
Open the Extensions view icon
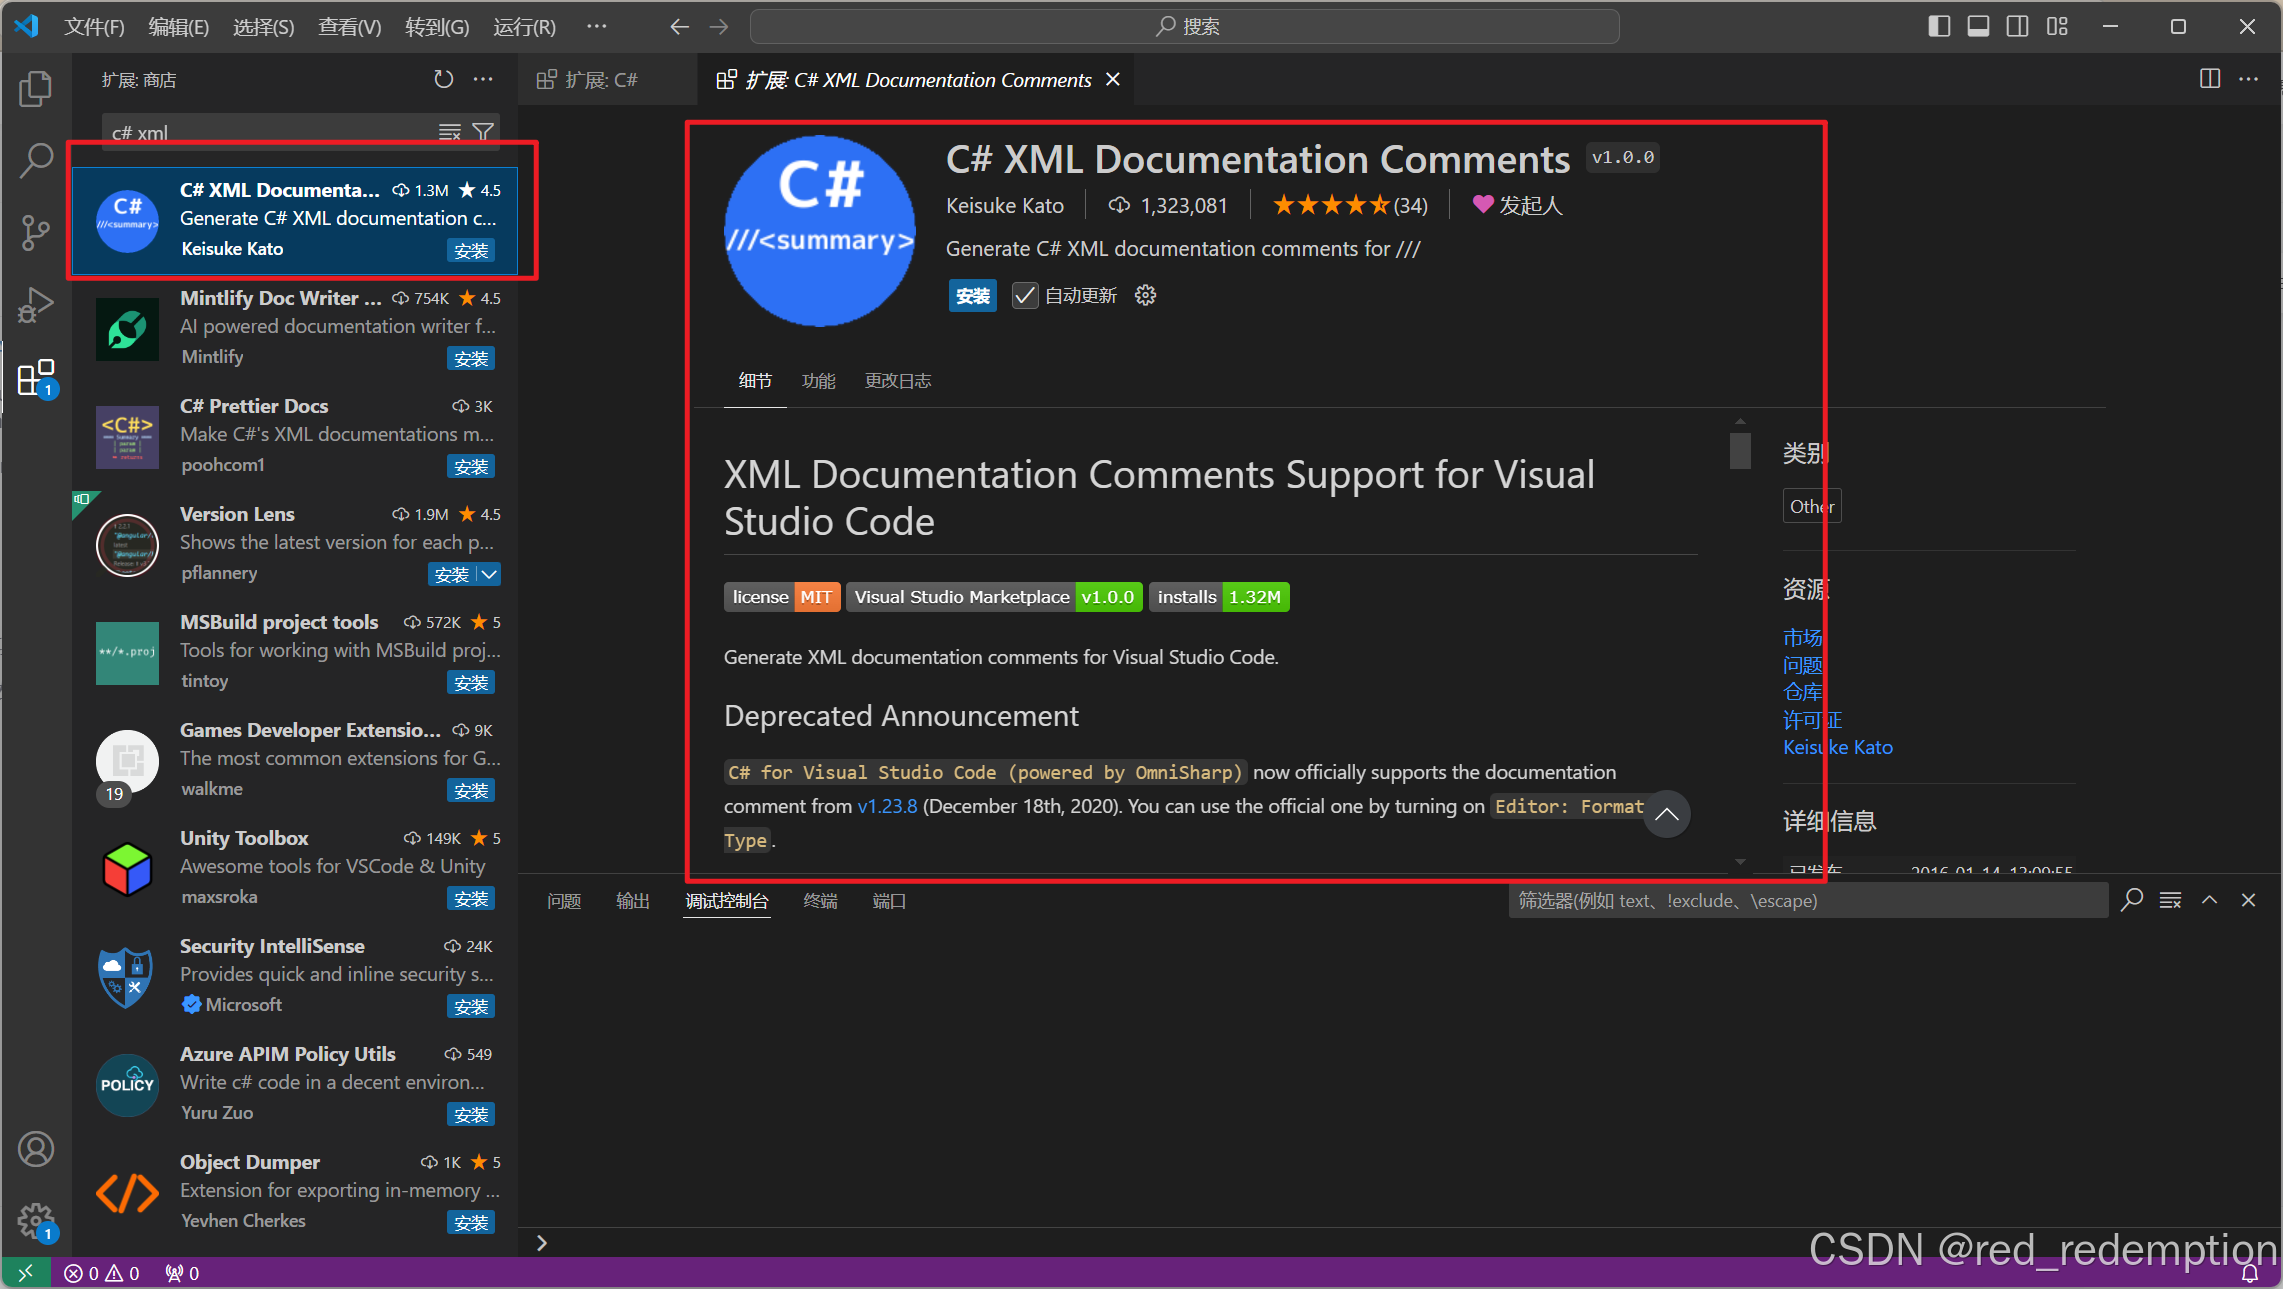[36, 378]
